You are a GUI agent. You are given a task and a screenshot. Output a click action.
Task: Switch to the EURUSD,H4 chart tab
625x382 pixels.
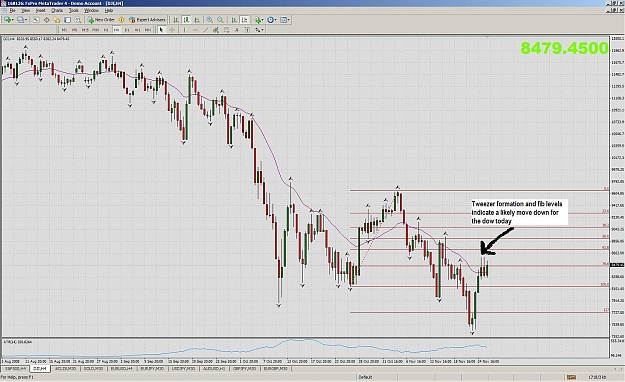(123, 369)
